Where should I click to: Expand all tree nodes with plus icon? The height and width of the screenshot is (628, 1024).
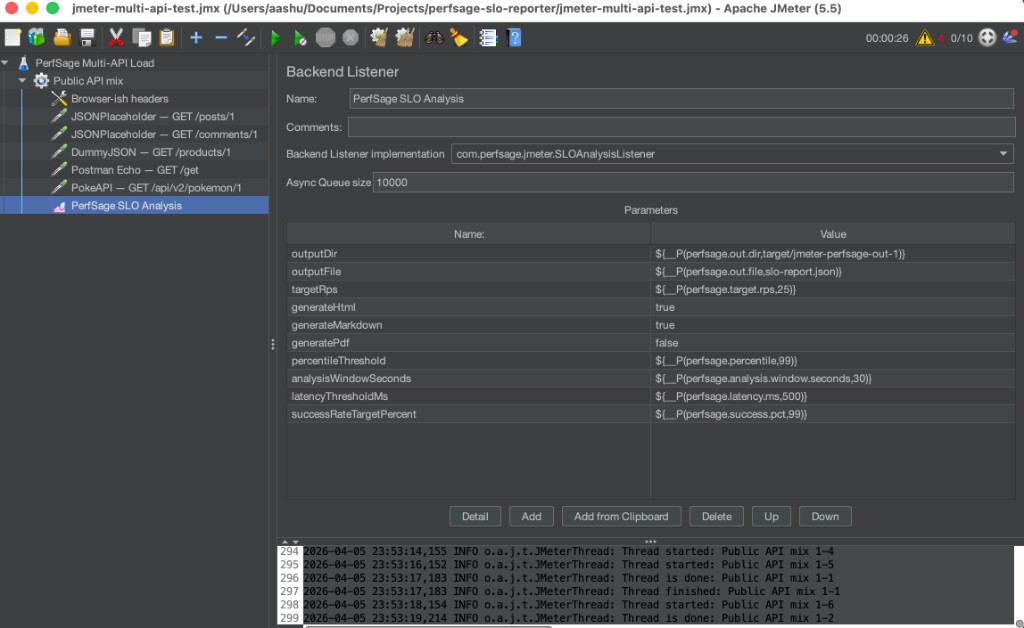tap(195, 38)
